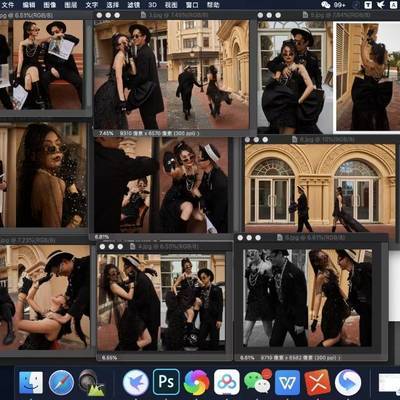
Task: Open the blue arrow circle app in Dock
Action: pyautogui.click(x=348, y=383)
